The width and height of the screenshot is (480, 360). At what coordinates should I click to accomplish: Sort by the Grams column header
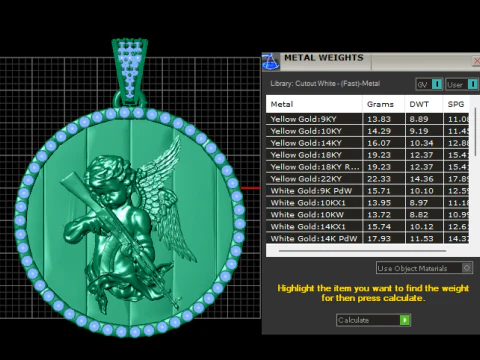click(383, 104)
